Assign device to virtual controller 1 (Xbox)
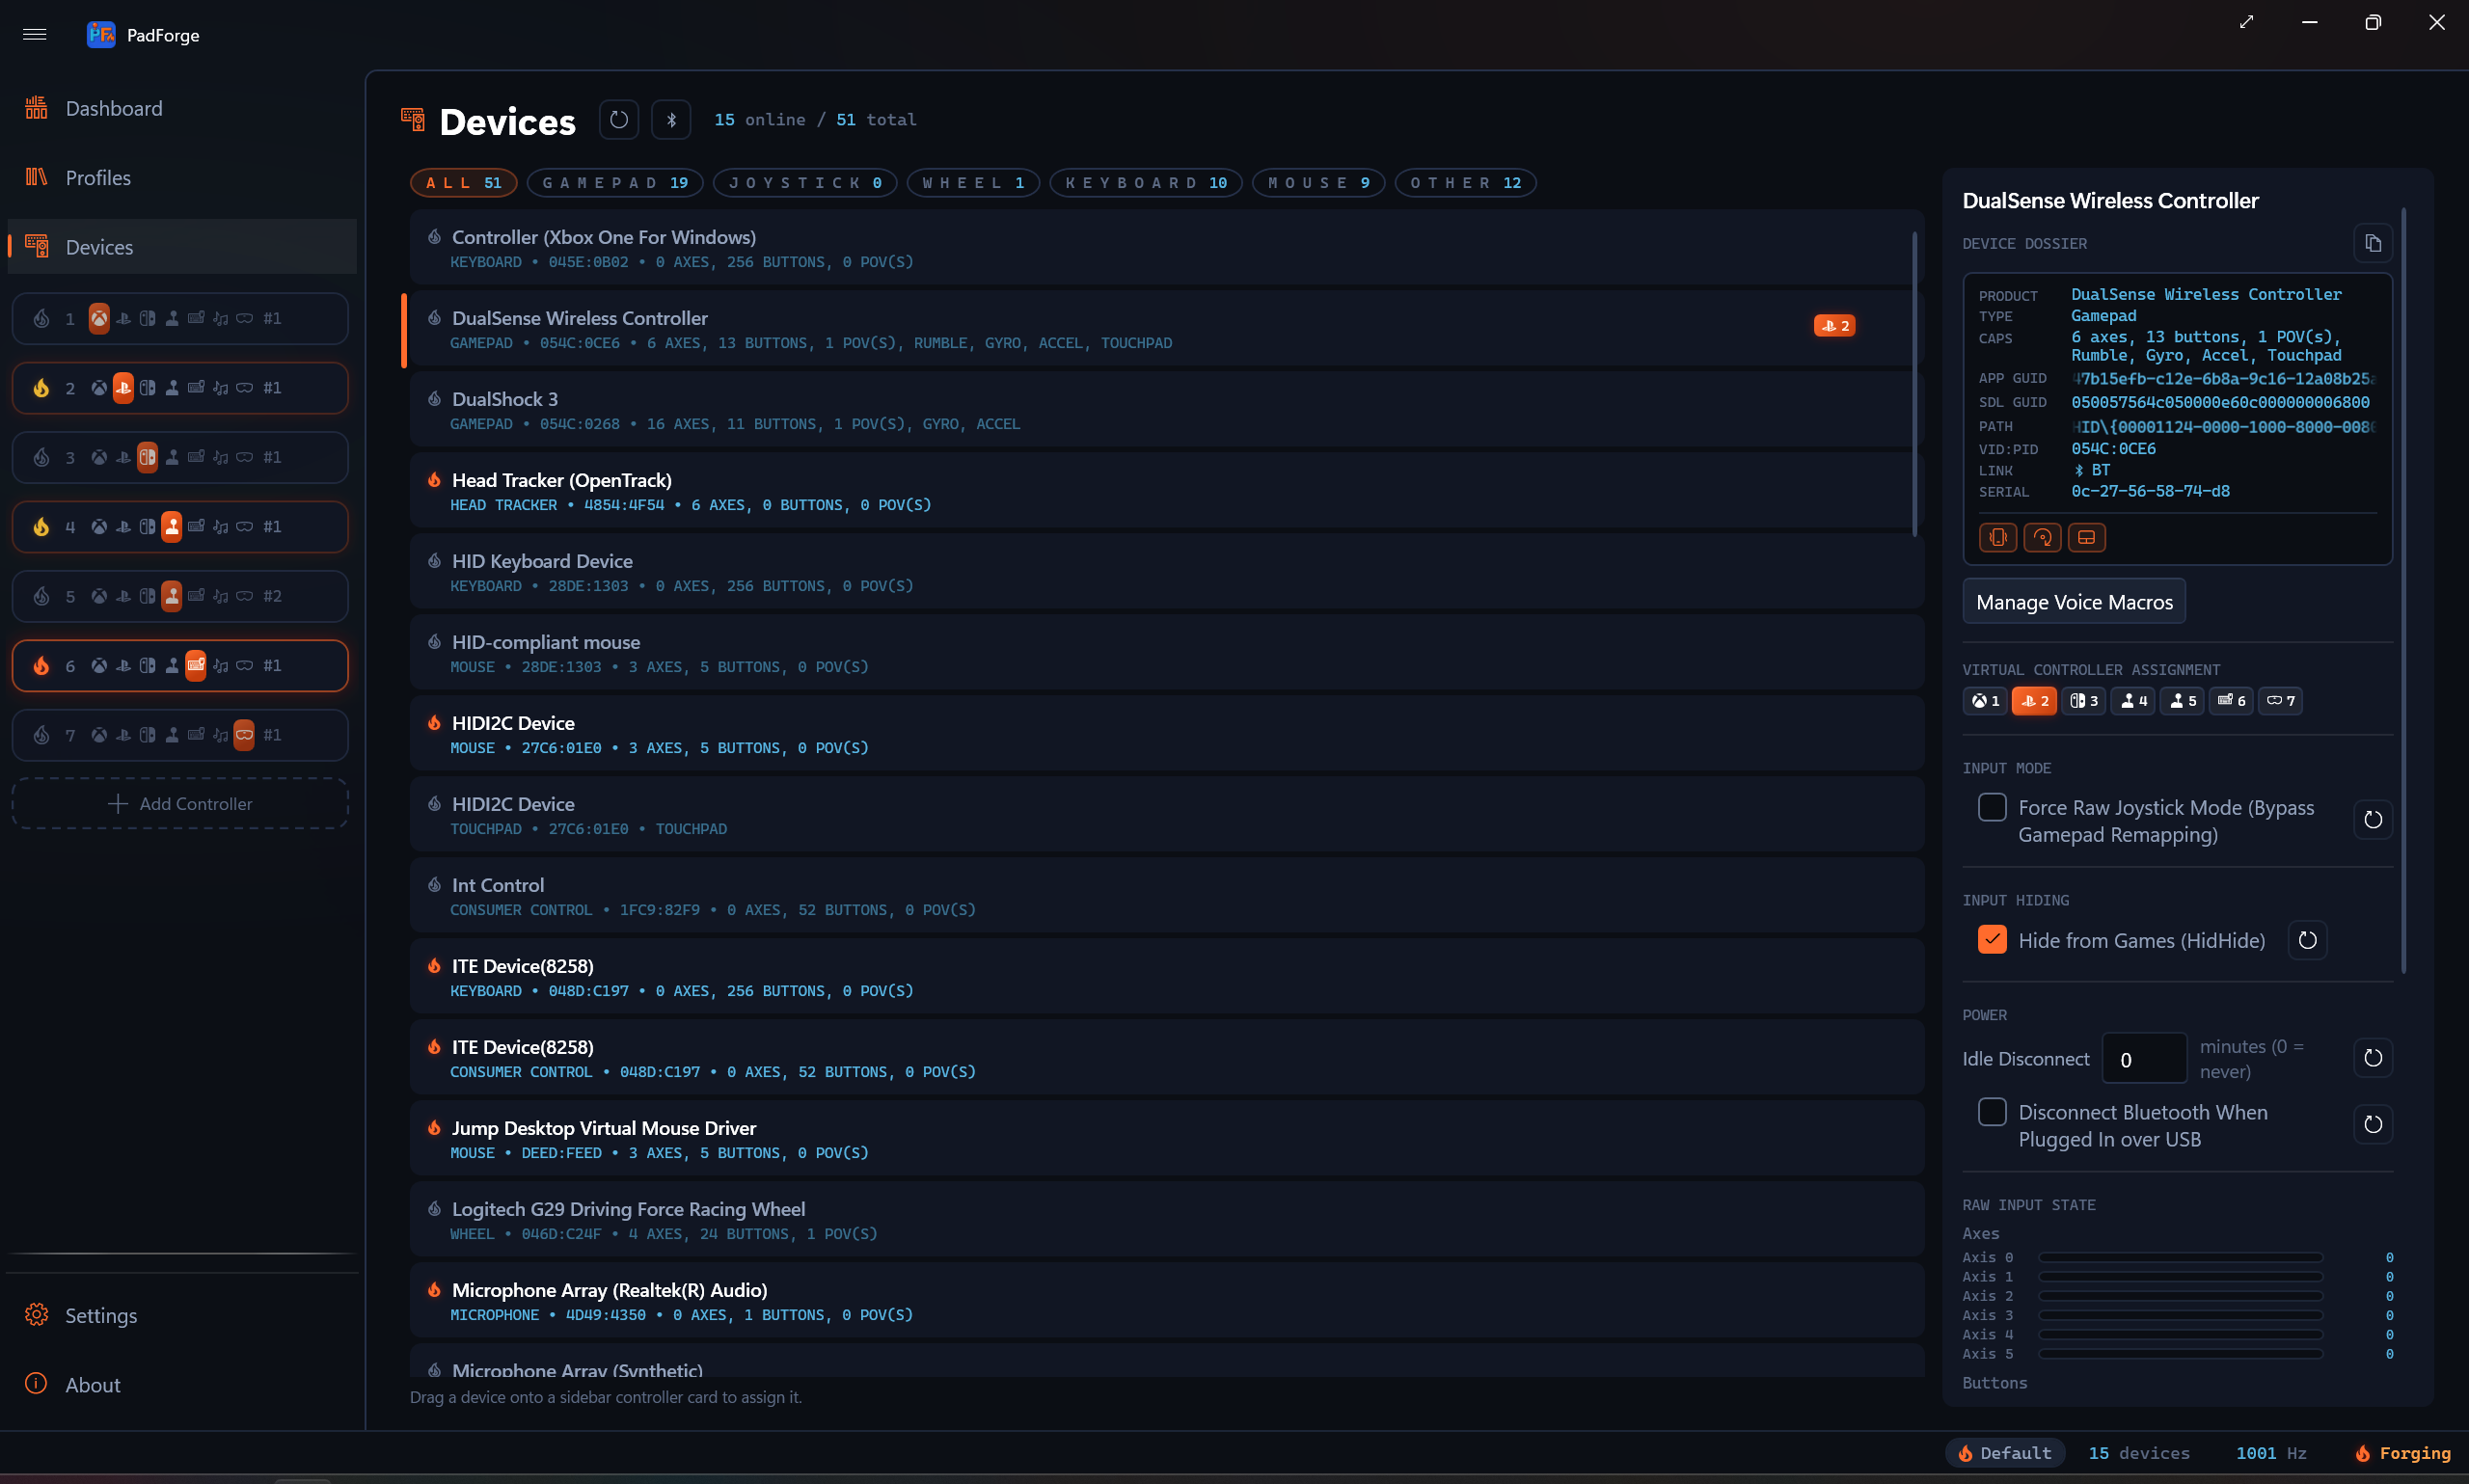The image size is (2469, 1484). [x=1985, y=701]
